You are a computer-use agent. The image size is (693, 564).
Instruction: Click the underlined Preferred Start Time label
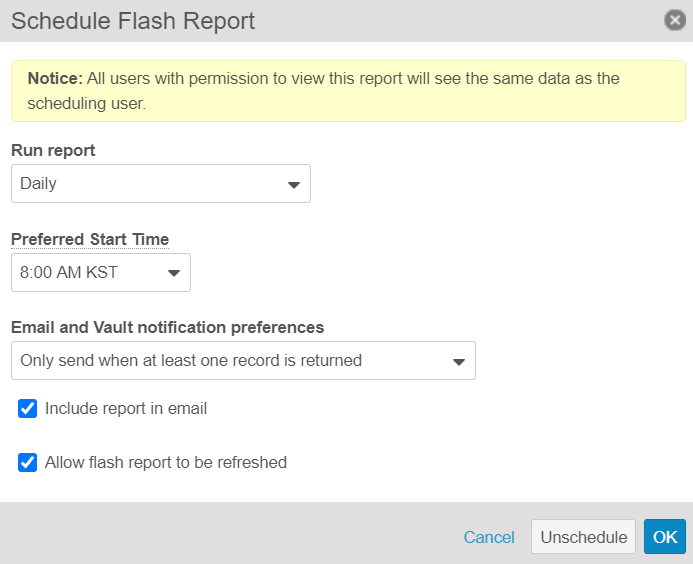coord(90,239)
